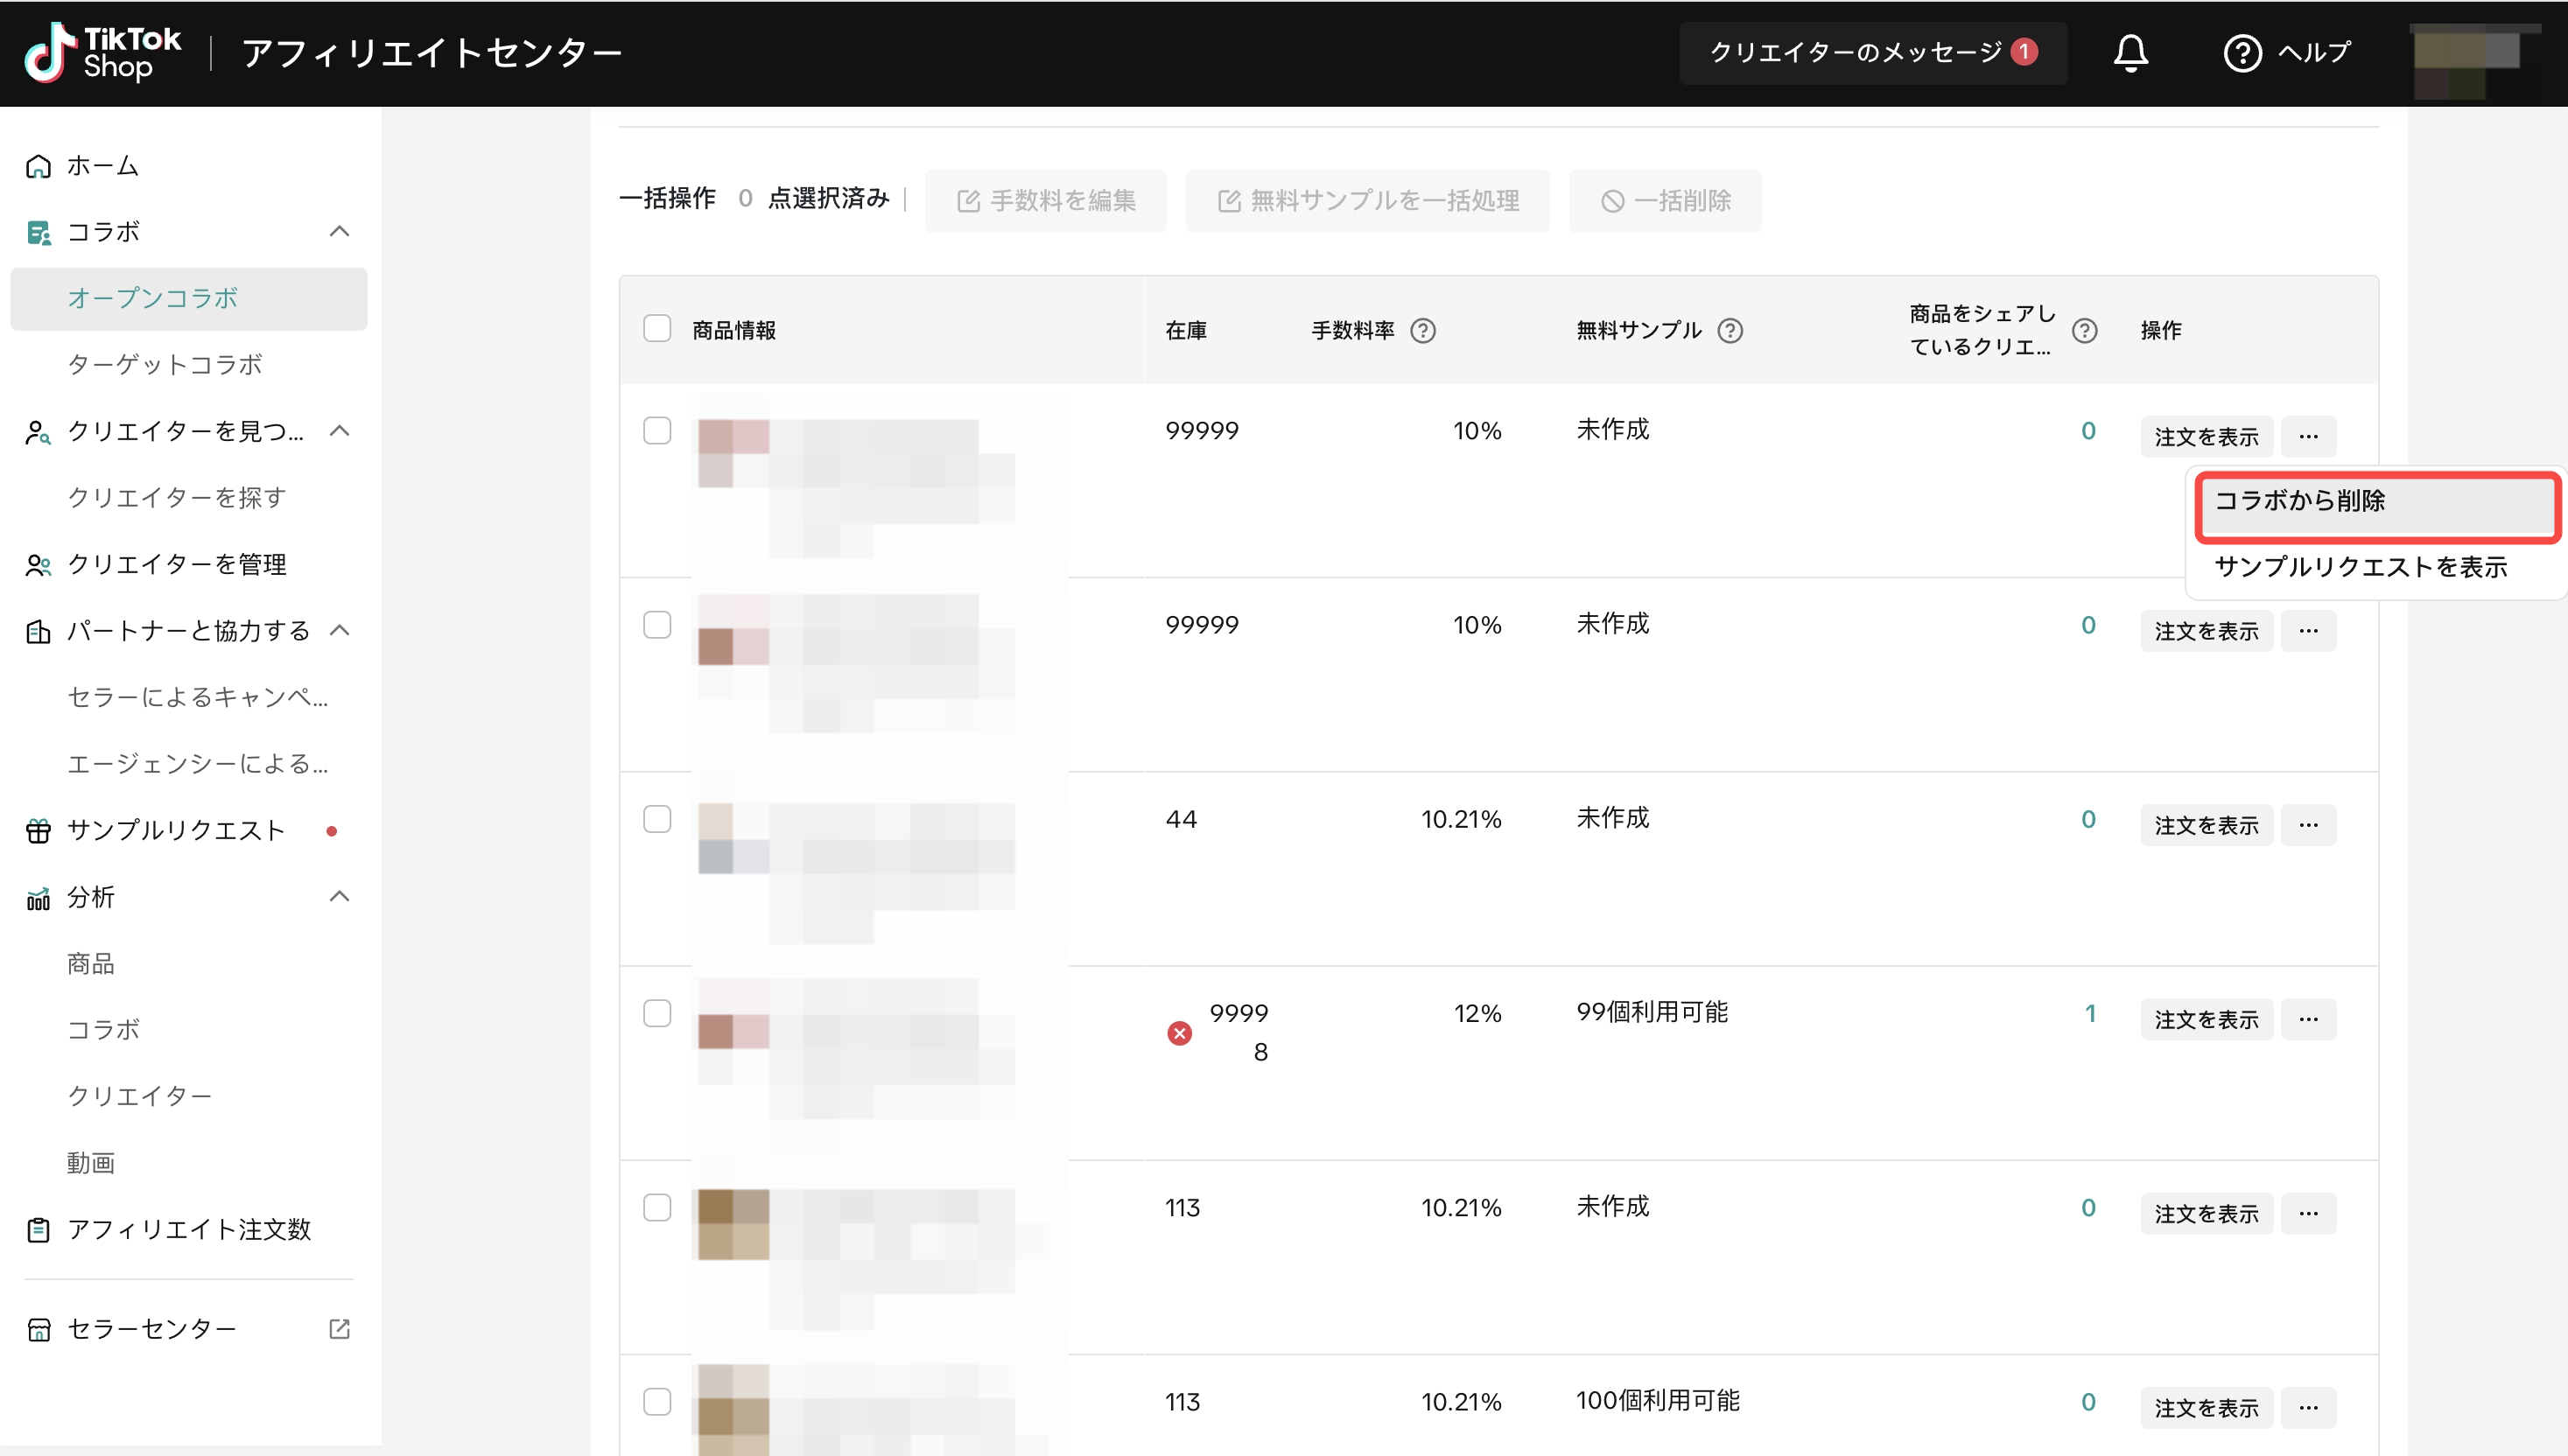Open more options for the stock 44 row
This screenshot has width=2568, height=1456.
tap(2308, 825)
